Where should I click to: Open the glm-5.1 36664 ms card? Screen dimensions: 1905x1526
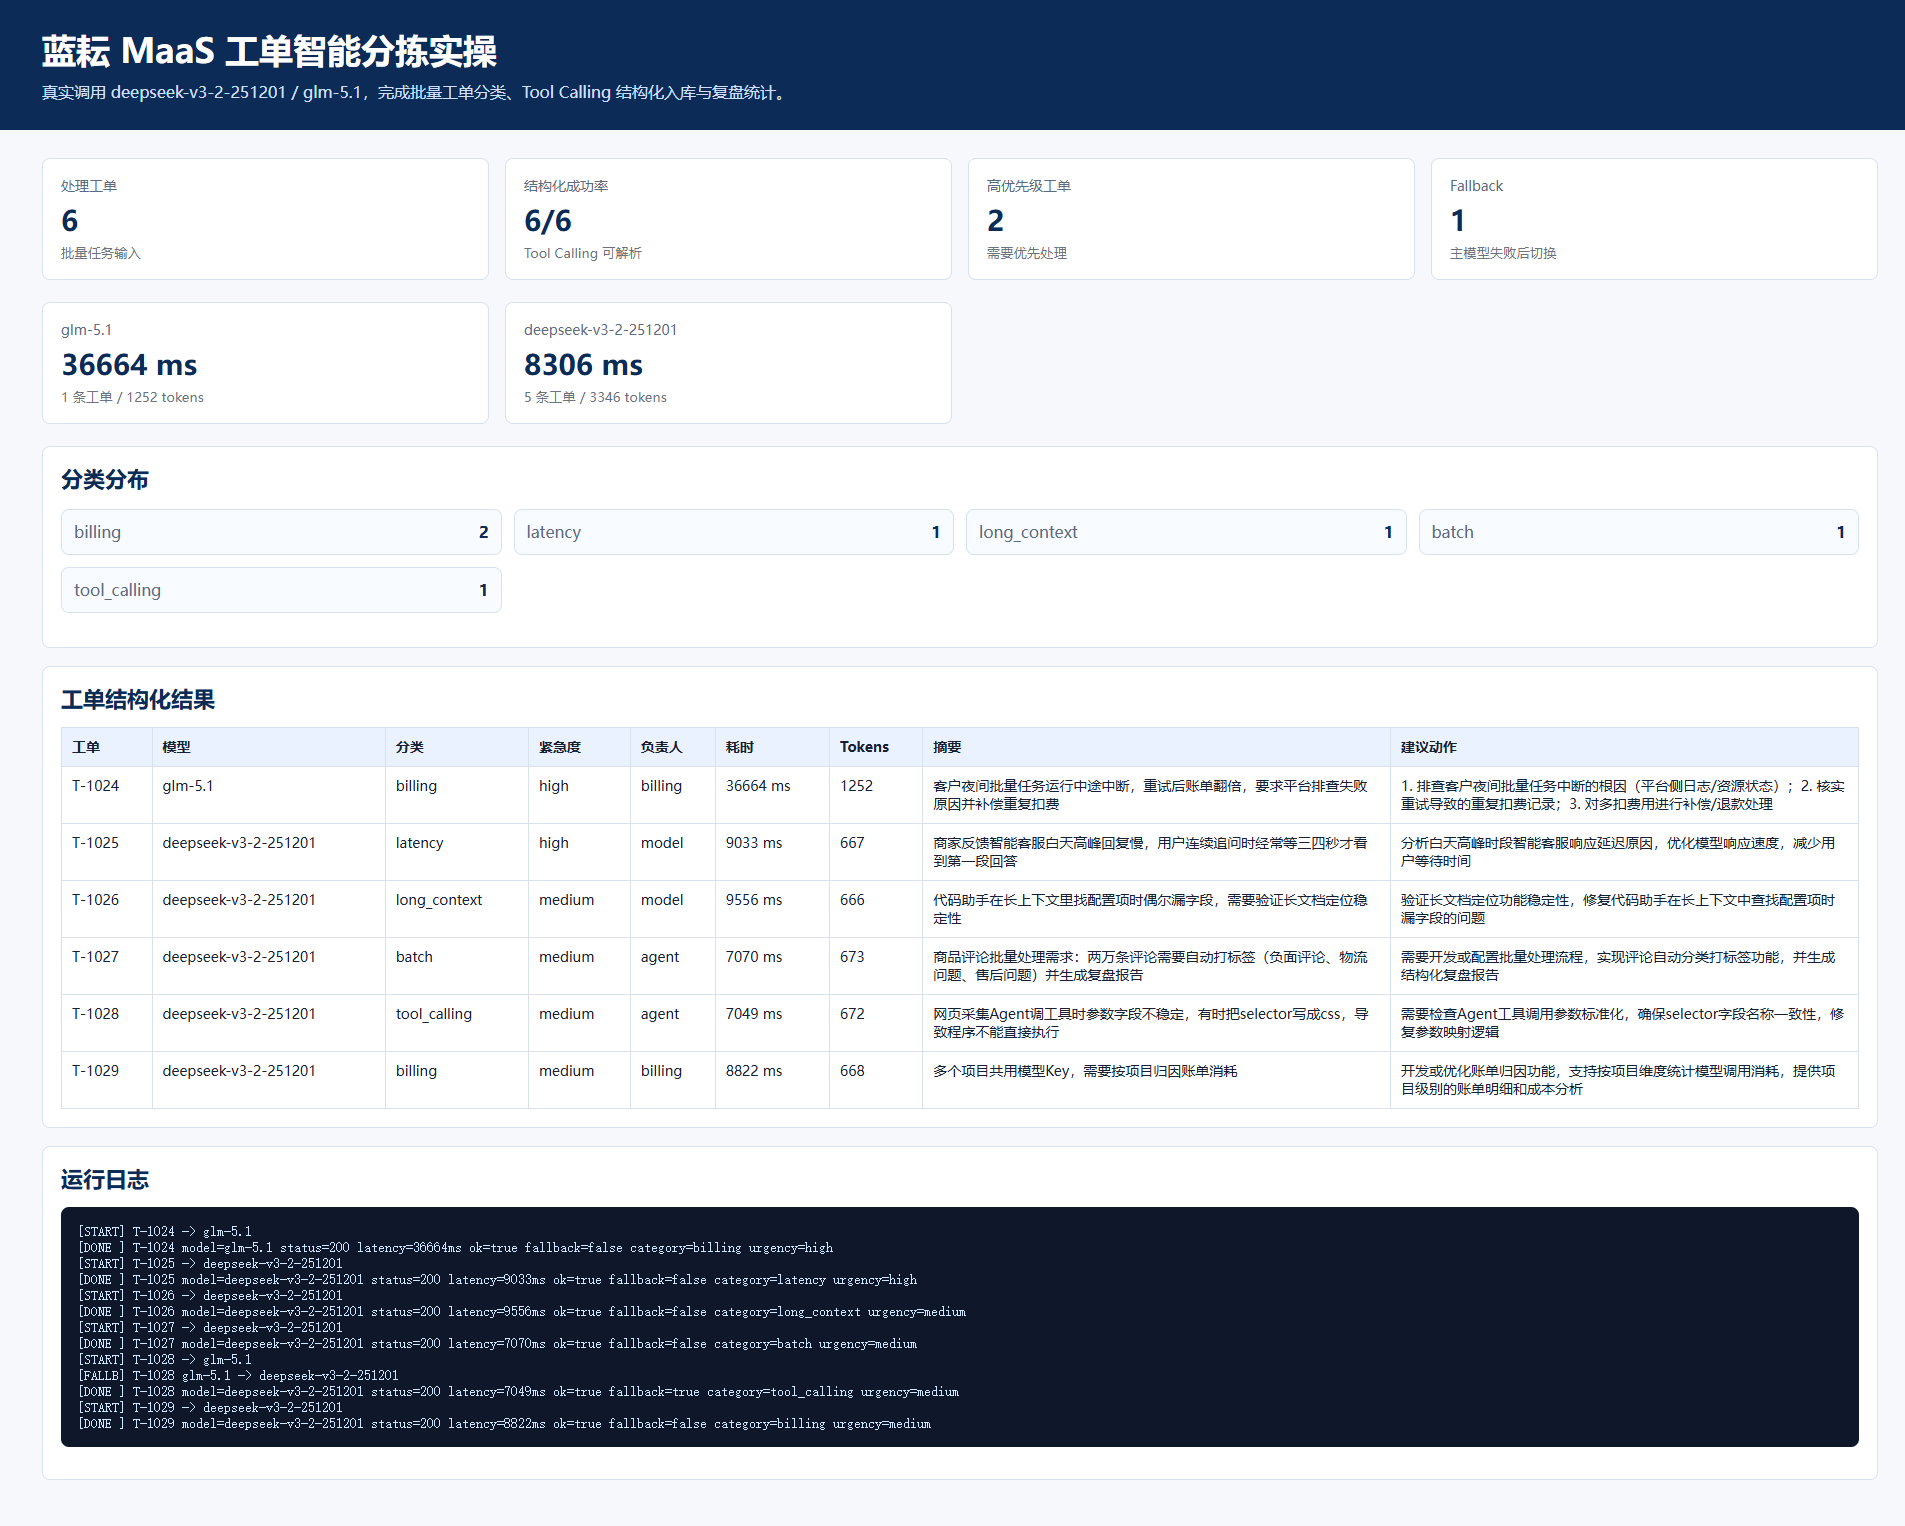pyautogui.click(x=265, y=363)
